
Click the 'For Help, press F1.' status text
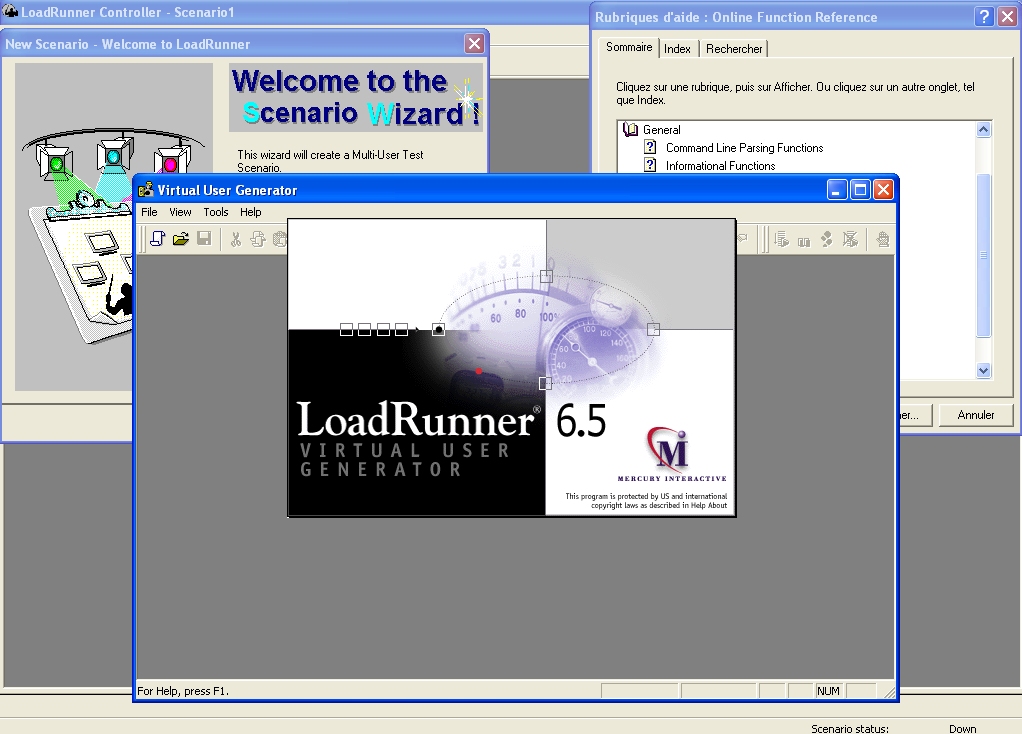182,691
